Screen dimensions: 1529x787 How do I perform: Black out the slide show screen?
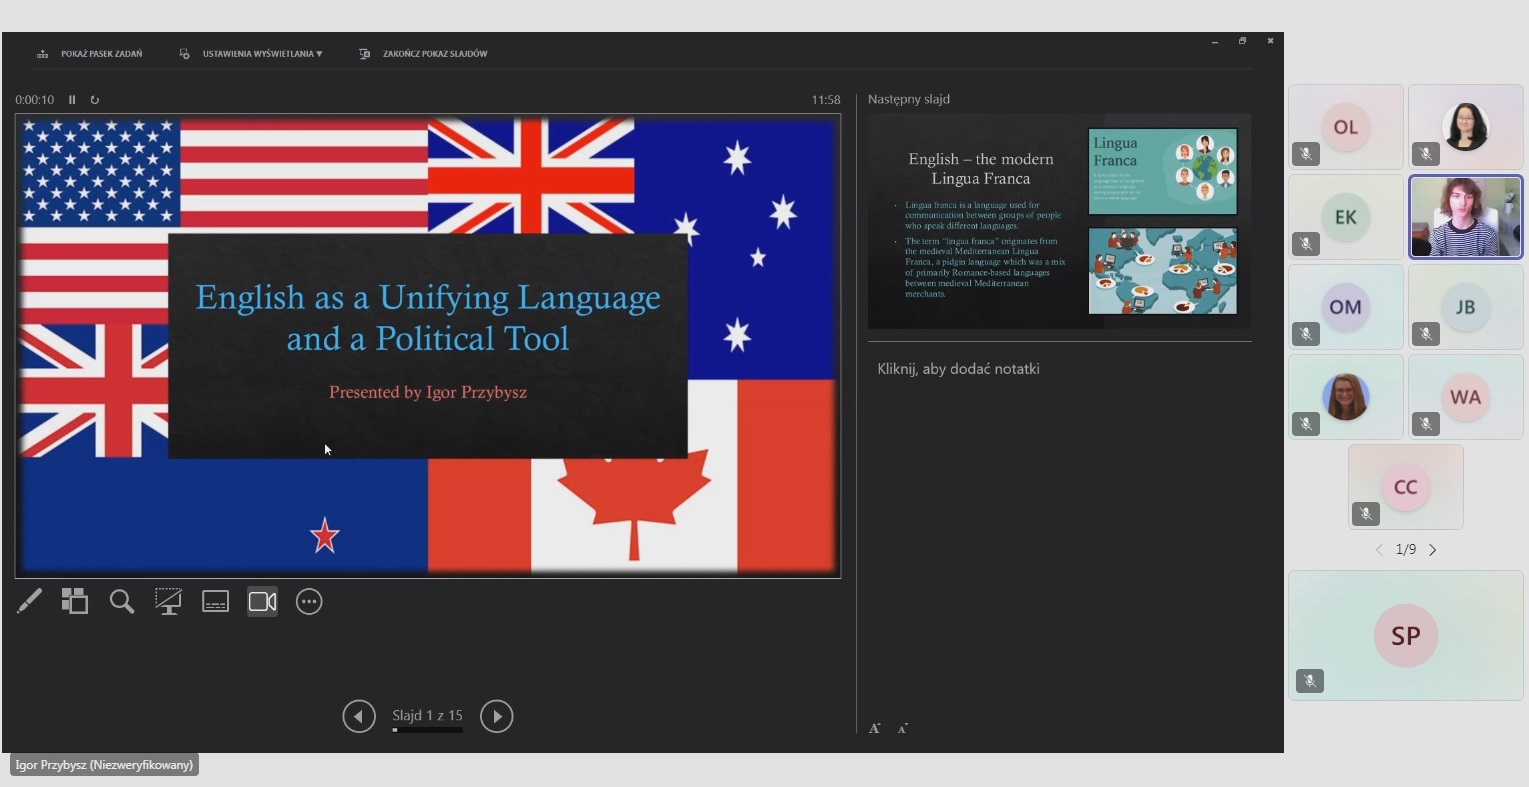[x=168, y=601]
